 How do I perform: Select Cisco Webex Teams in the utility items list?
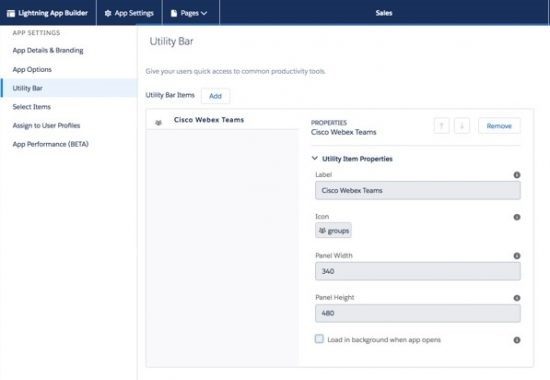pos(222,120)
